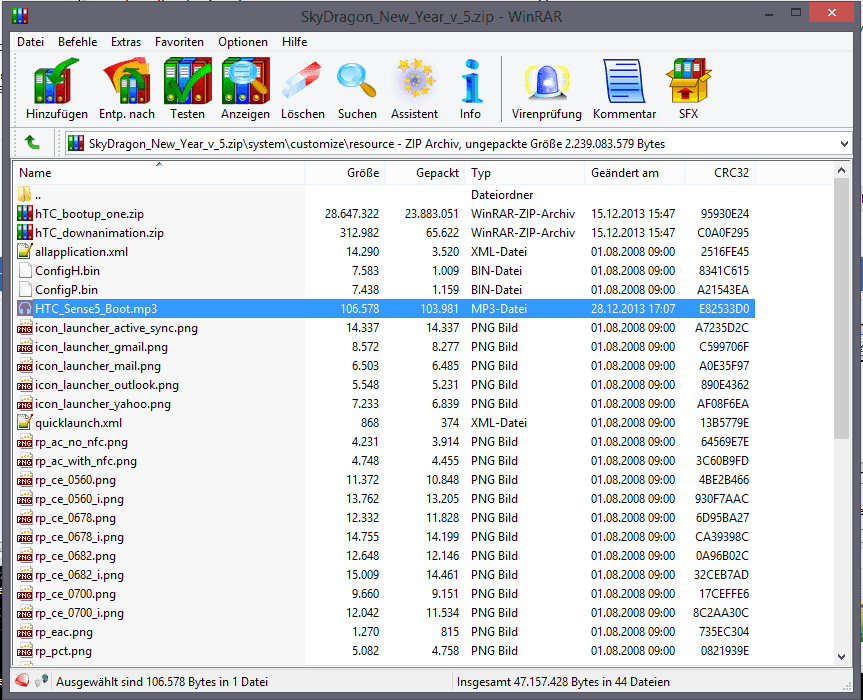Image resolution: width=863 pixels, height=700 pixels.
Task: Open the Anzeigen view file tool
Action: tap(245, 89)
